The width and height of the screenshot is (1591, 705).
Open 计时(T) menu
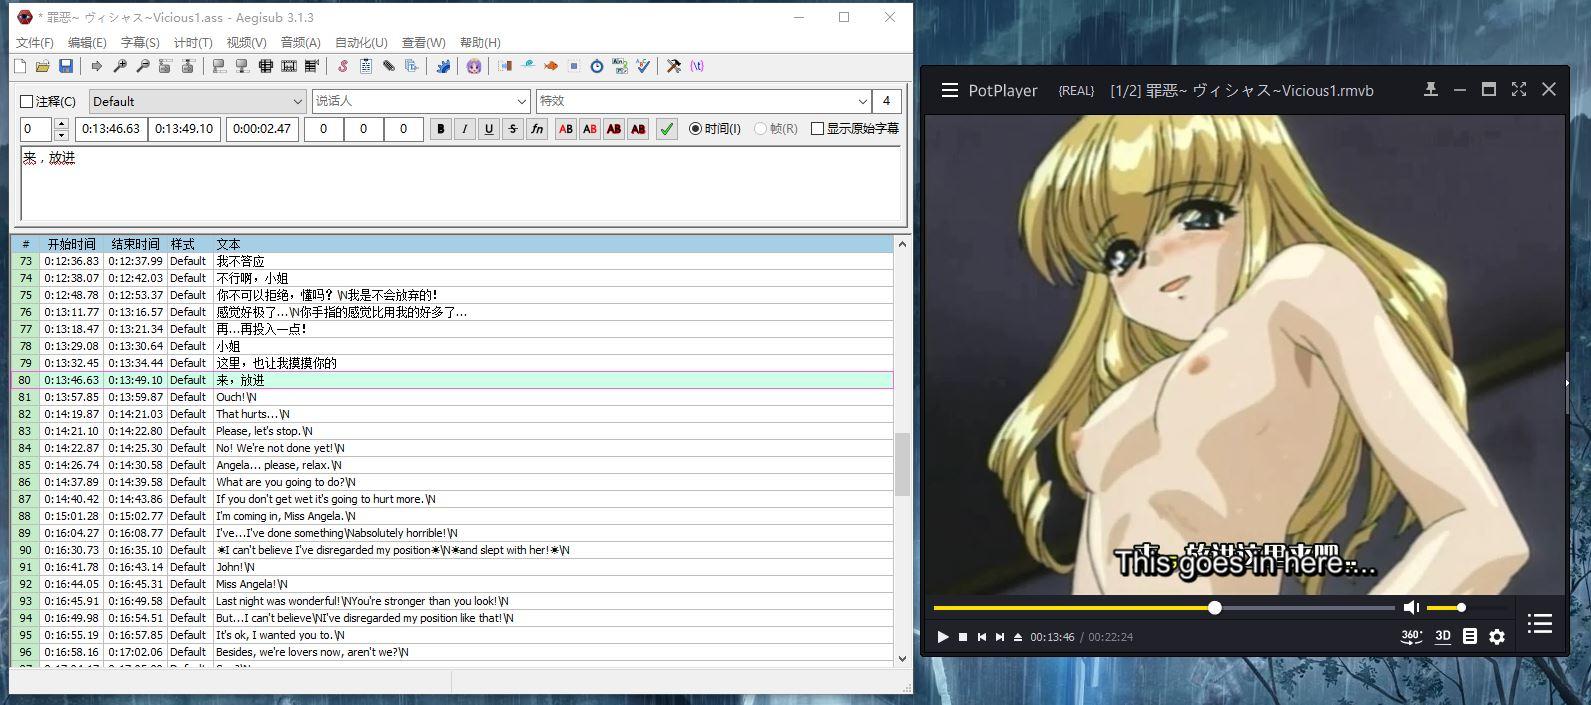(x=193, y=42)
